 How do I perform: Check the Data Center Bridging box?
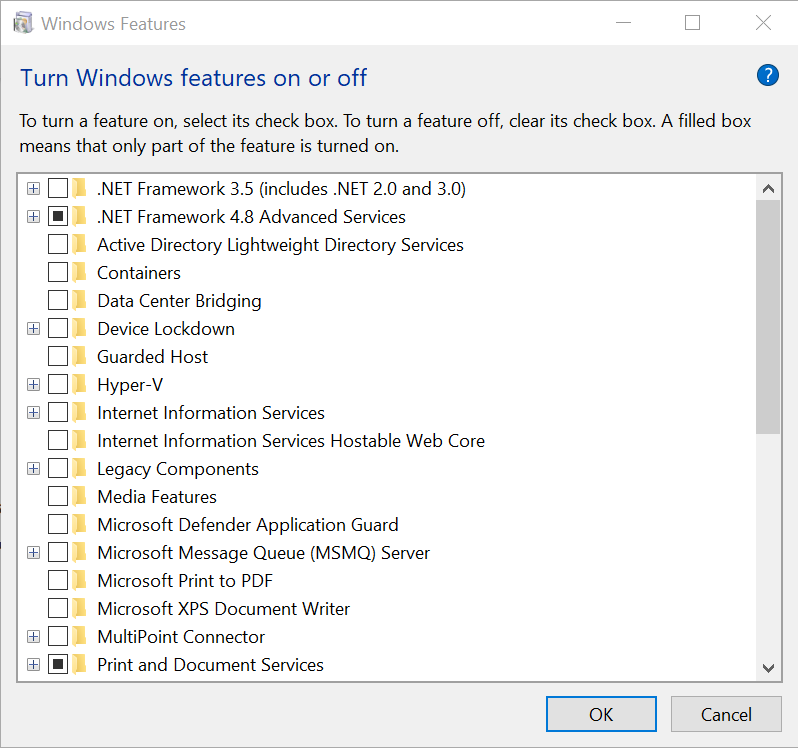click(58, 301)
